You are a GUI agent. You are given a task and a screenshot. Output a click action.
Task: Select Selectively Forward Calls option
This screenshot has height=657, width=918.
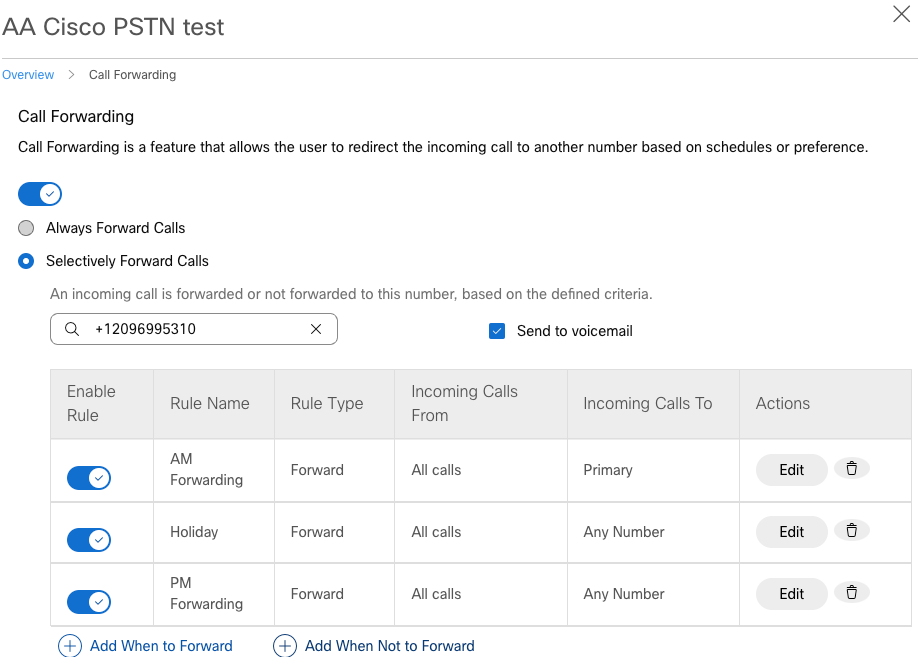pos(26,261)
